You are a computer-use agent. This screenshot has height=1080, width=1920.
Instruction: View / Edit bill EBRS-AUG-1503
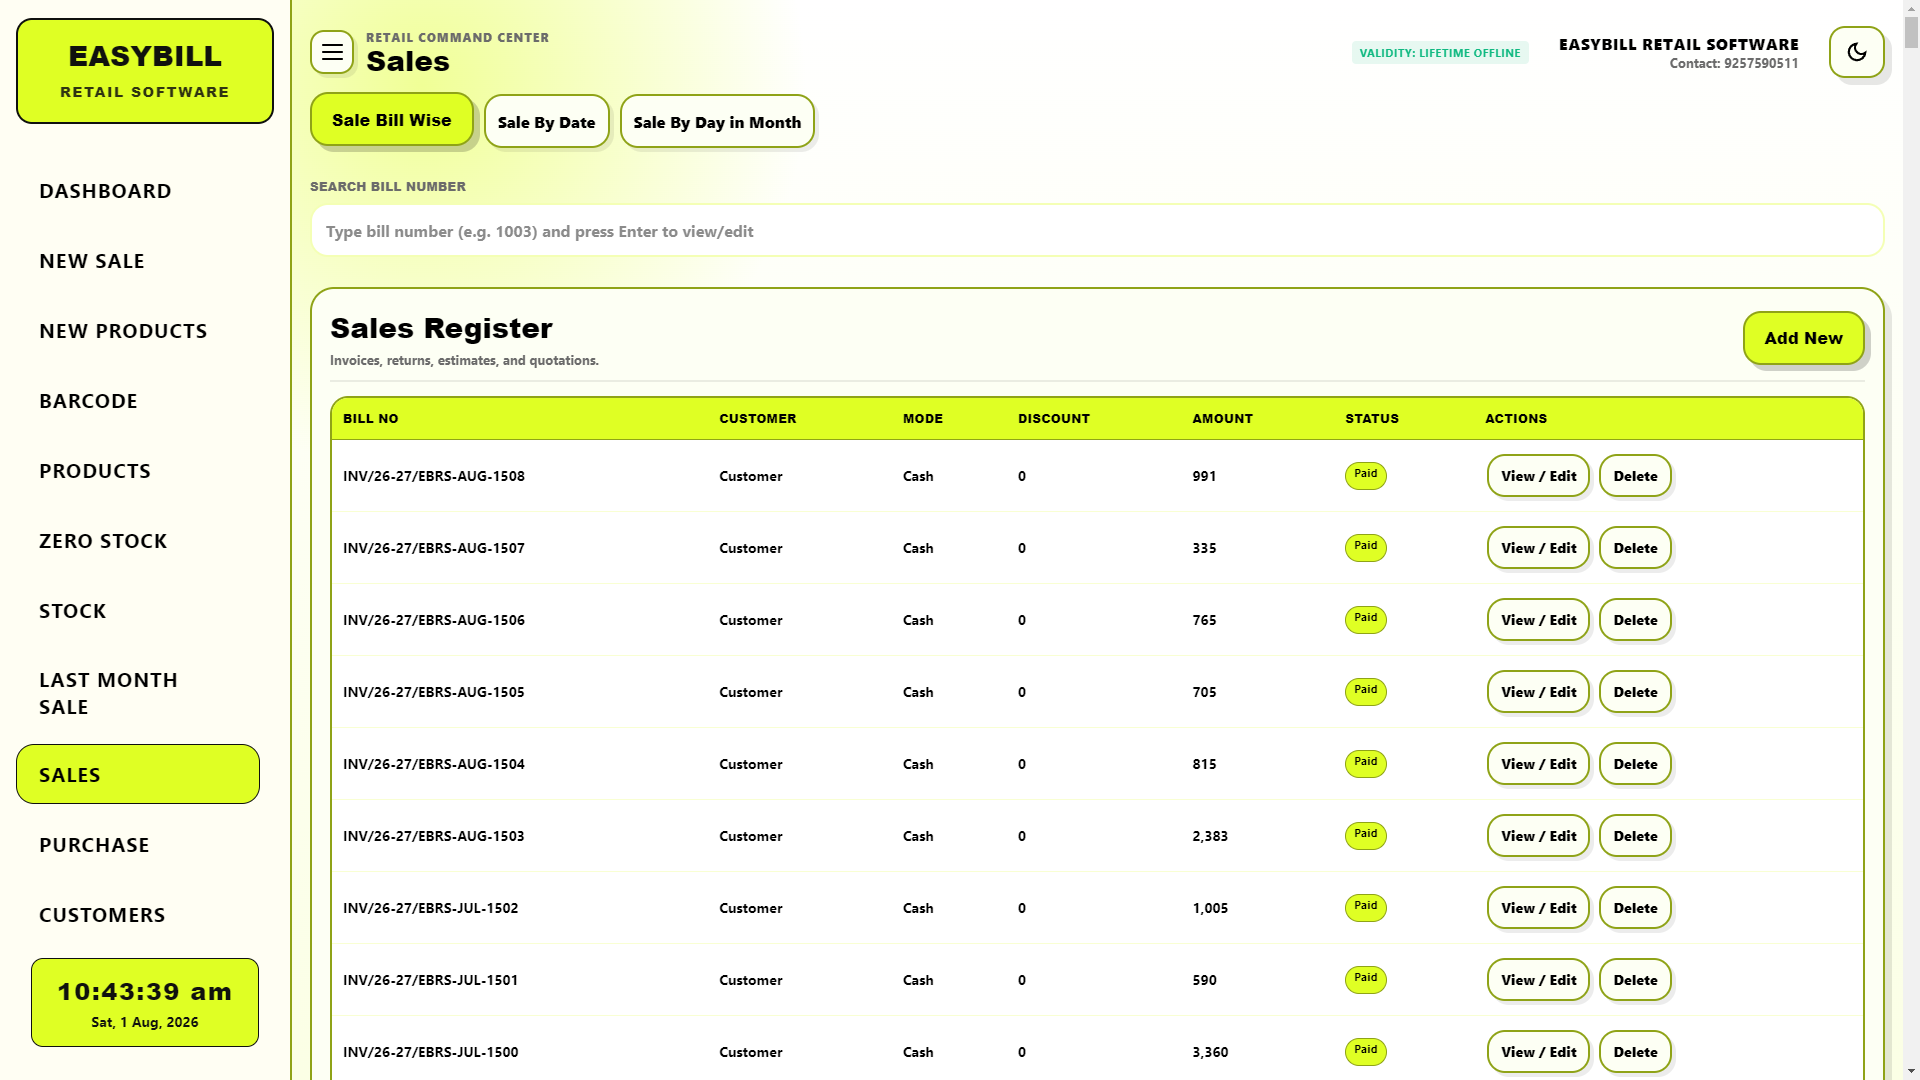click(x=1538, y=836)
